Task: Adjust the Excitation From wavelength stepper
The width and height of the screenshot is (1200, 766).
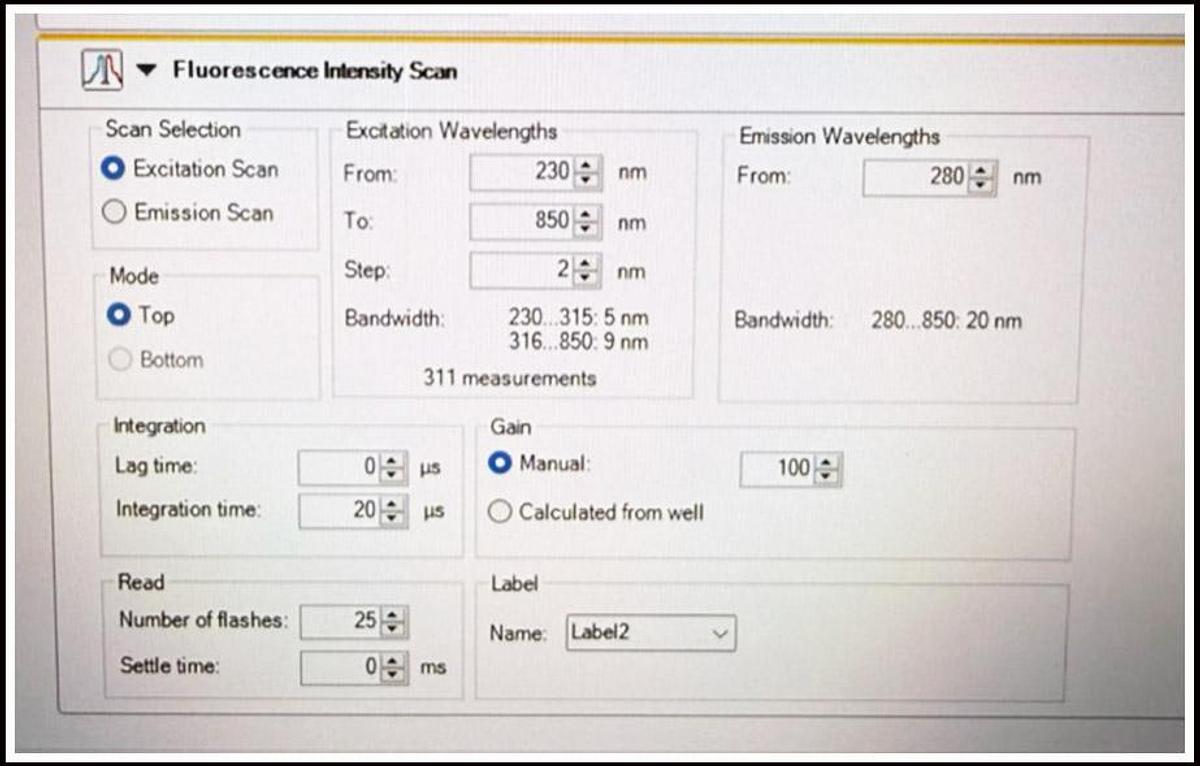Action: [x=588, y=173]
